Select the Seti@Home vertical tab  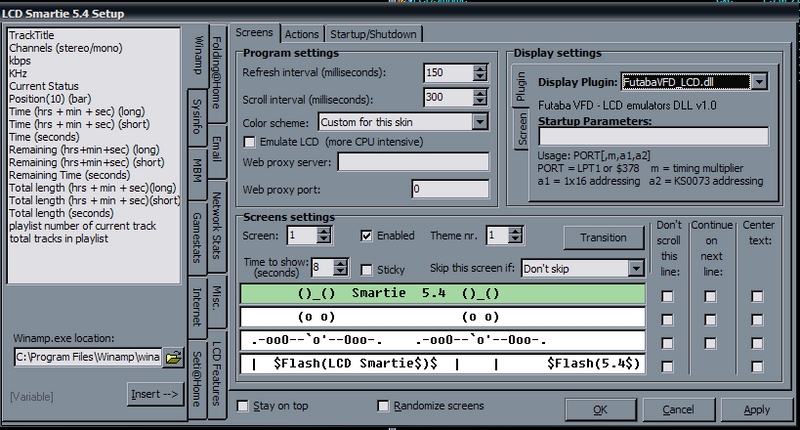click(197, 379)
